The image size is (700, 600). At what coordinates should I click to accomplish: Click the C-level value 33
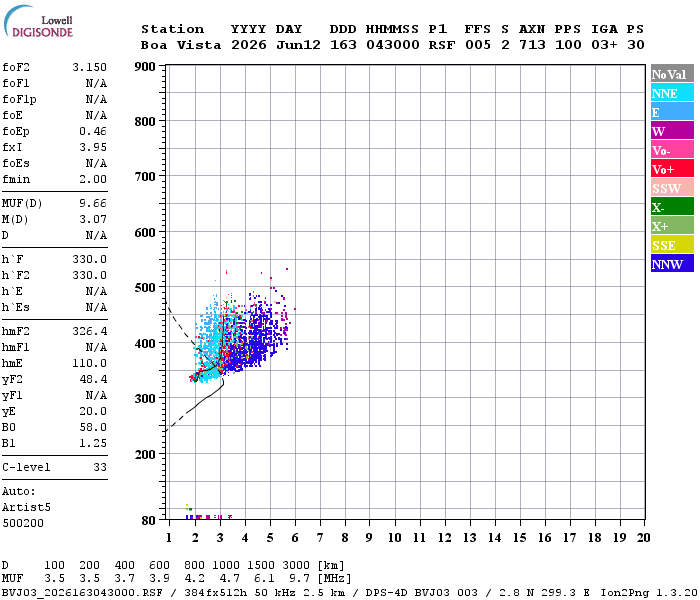tap(100, 467)
